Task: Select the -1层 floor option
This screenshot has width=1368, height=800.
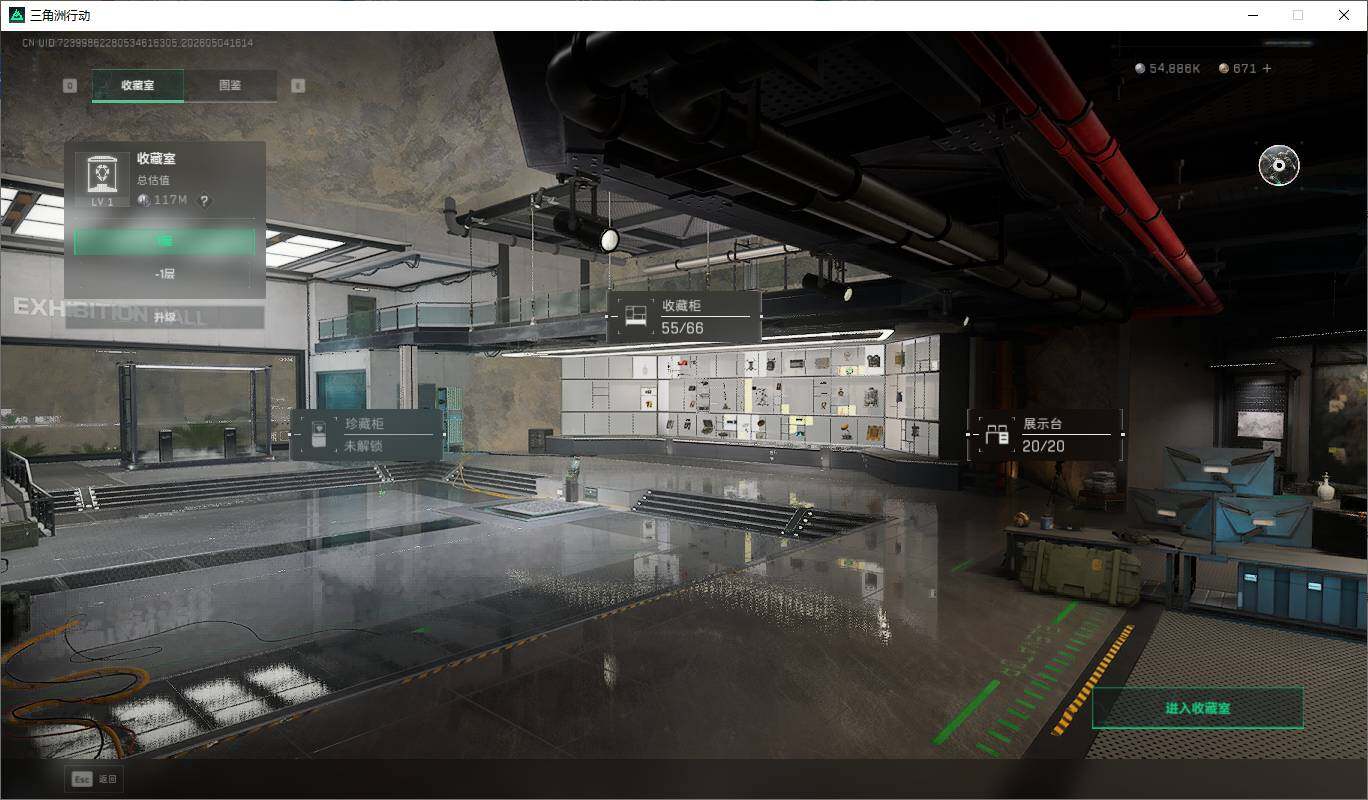Action: click(x=165, y=273)
